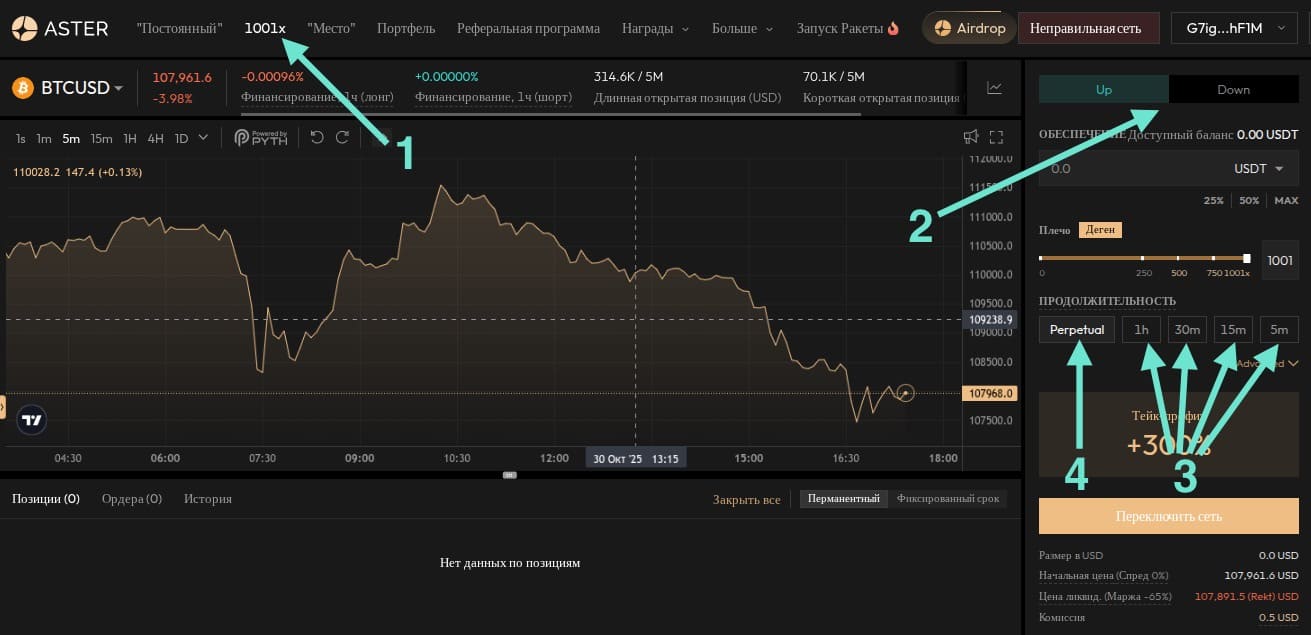1311x635 pixels.
Task: Expand the Награды menu
Action: pyautogui.click(x=655, y=29)
